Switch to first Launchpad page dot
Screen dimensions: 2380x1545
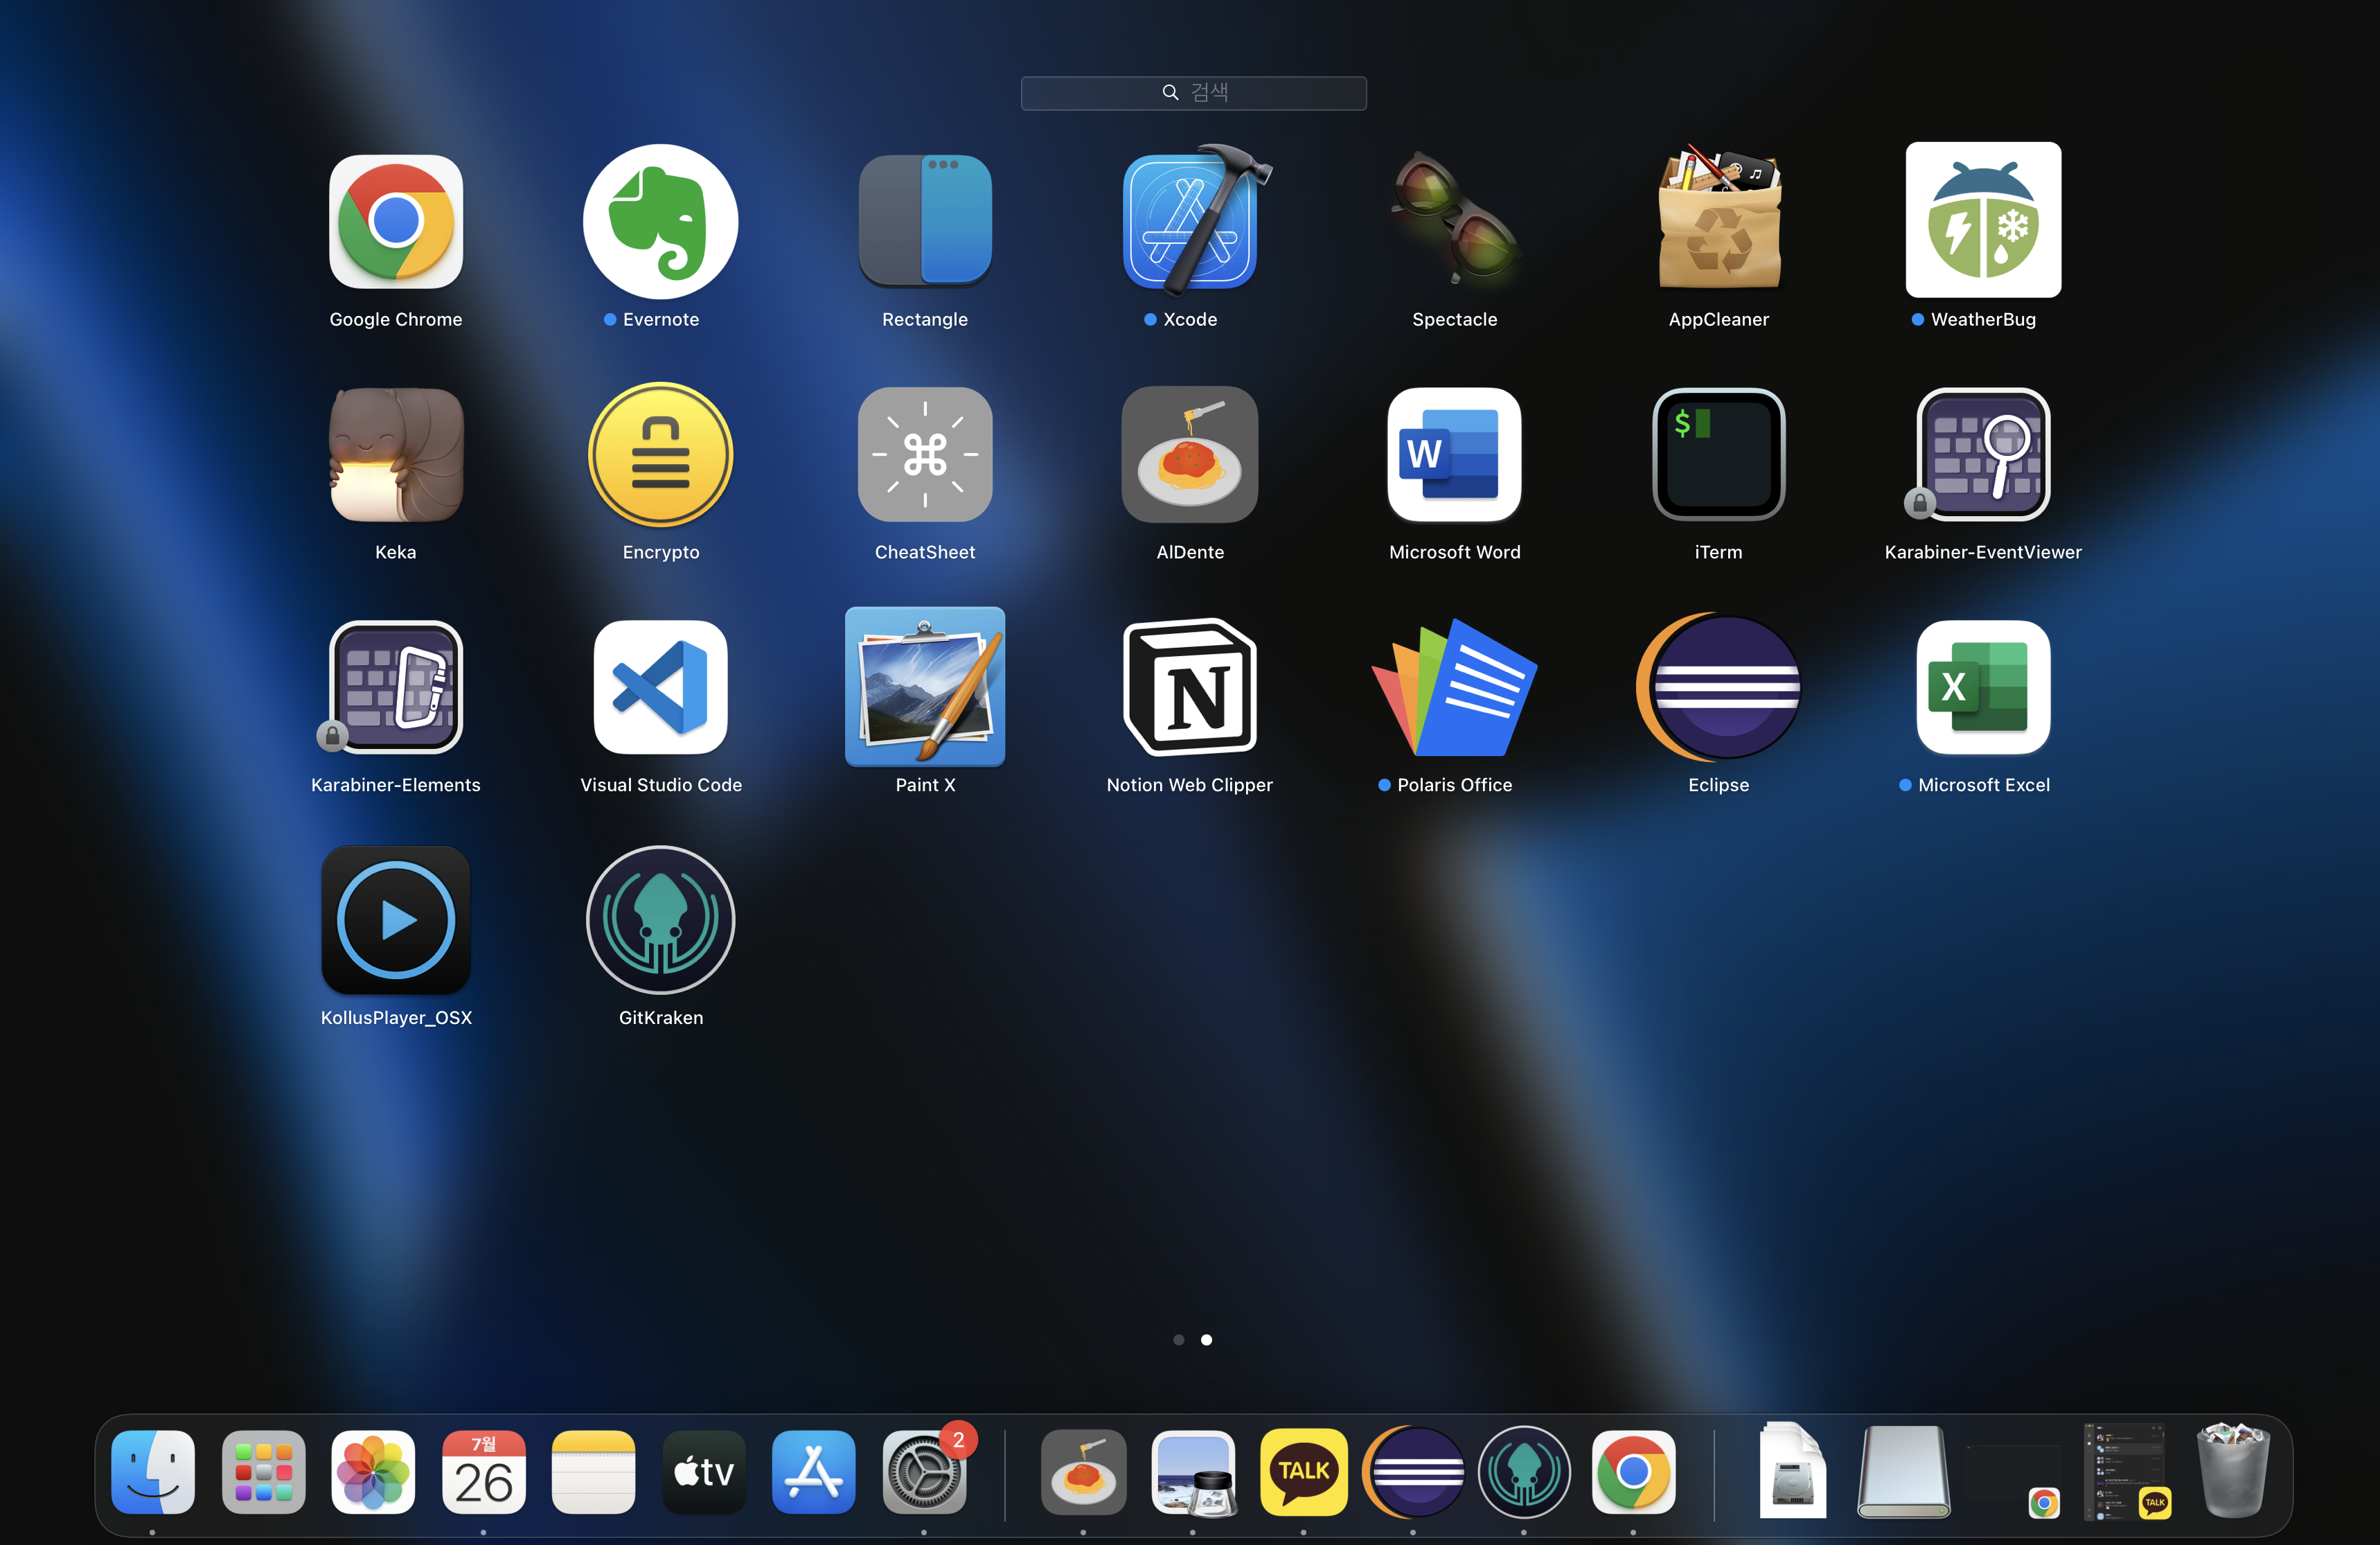1179,1340
